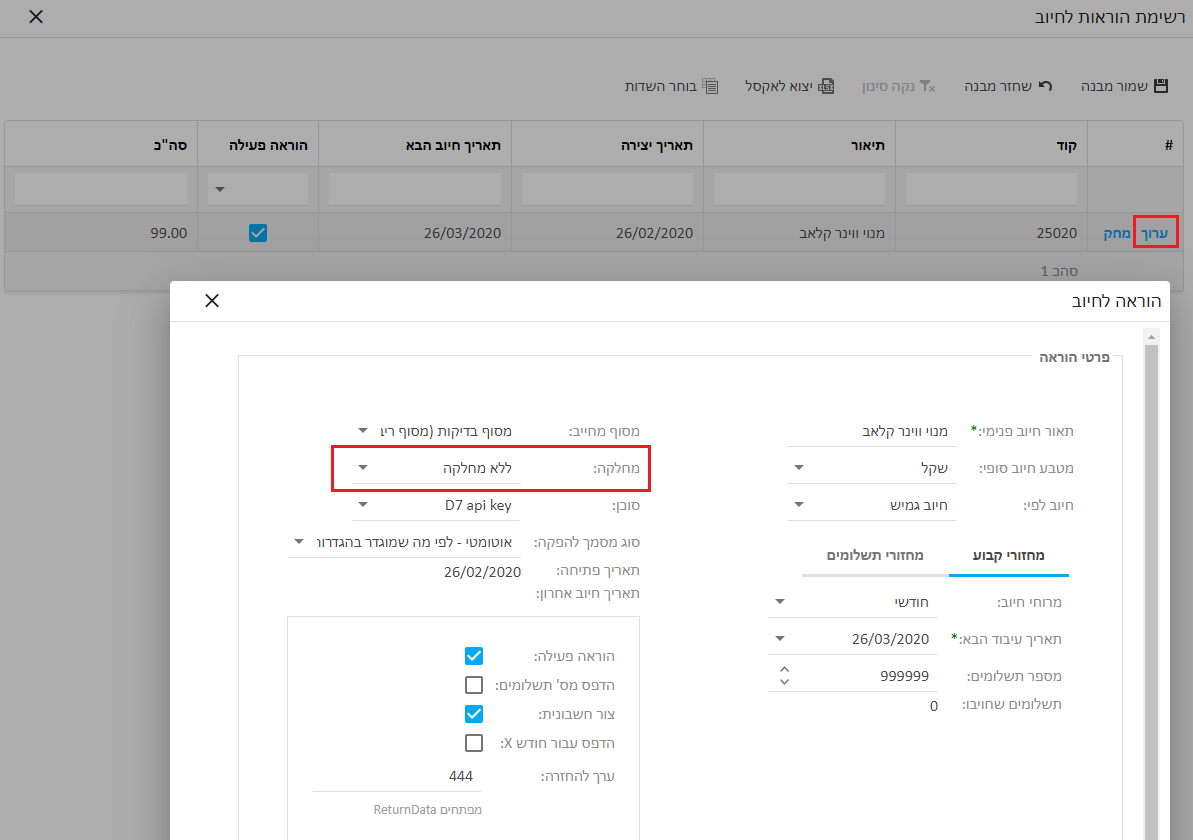Click the שחזר מבנה restore arrow icon
Viewport: 1193px width, 840px height.
pyautogui.click(x=1045, y=86)
